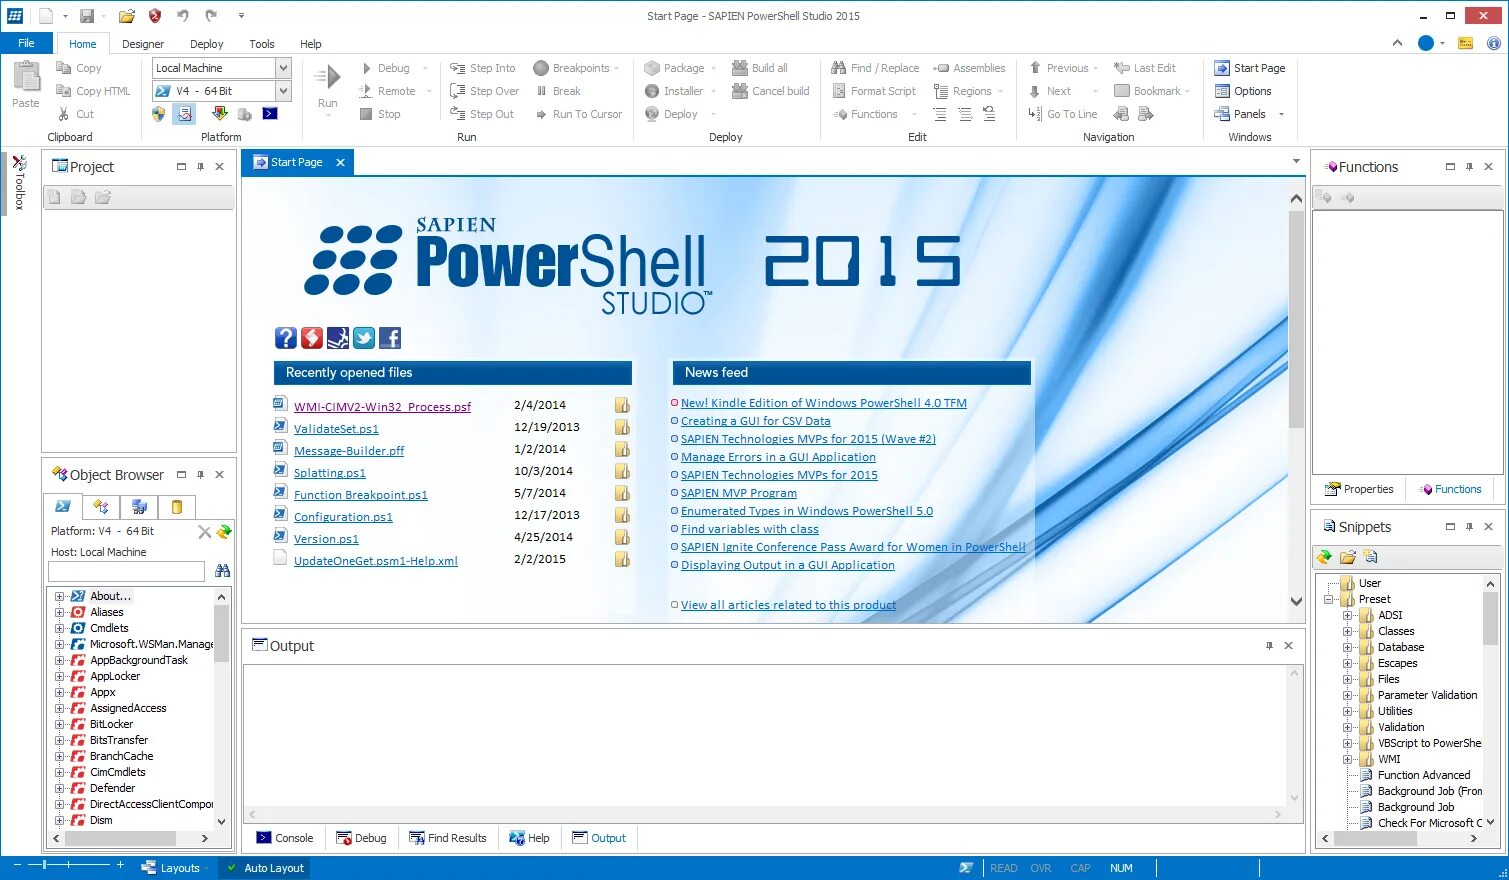
Task: Switch to the Find Results tab
Action: point(448,838)
